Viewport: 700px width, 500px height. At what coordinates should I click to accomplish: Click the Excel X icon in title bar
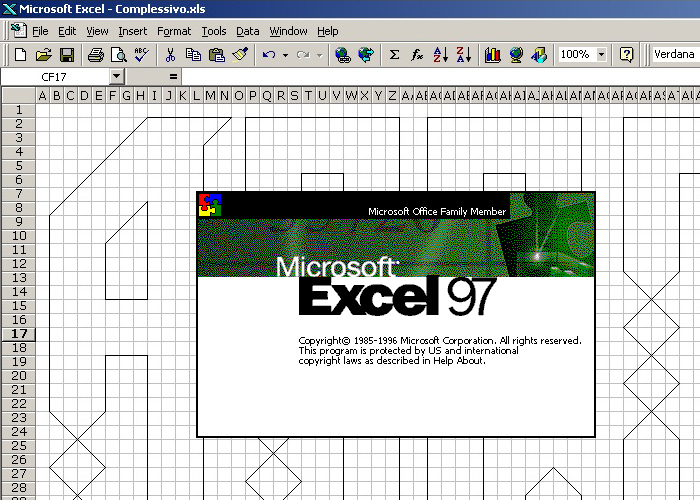click(x=9, y=9)
